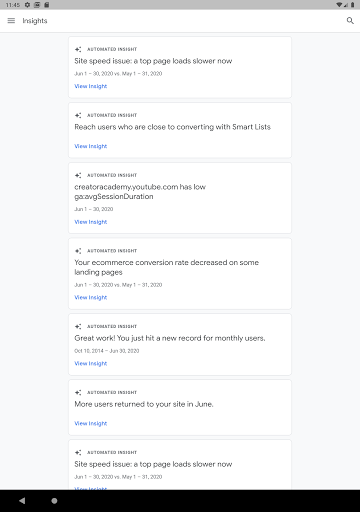Click the sparkle icon on Smart Lists card
360x512 pixels.
pos(78,115)
